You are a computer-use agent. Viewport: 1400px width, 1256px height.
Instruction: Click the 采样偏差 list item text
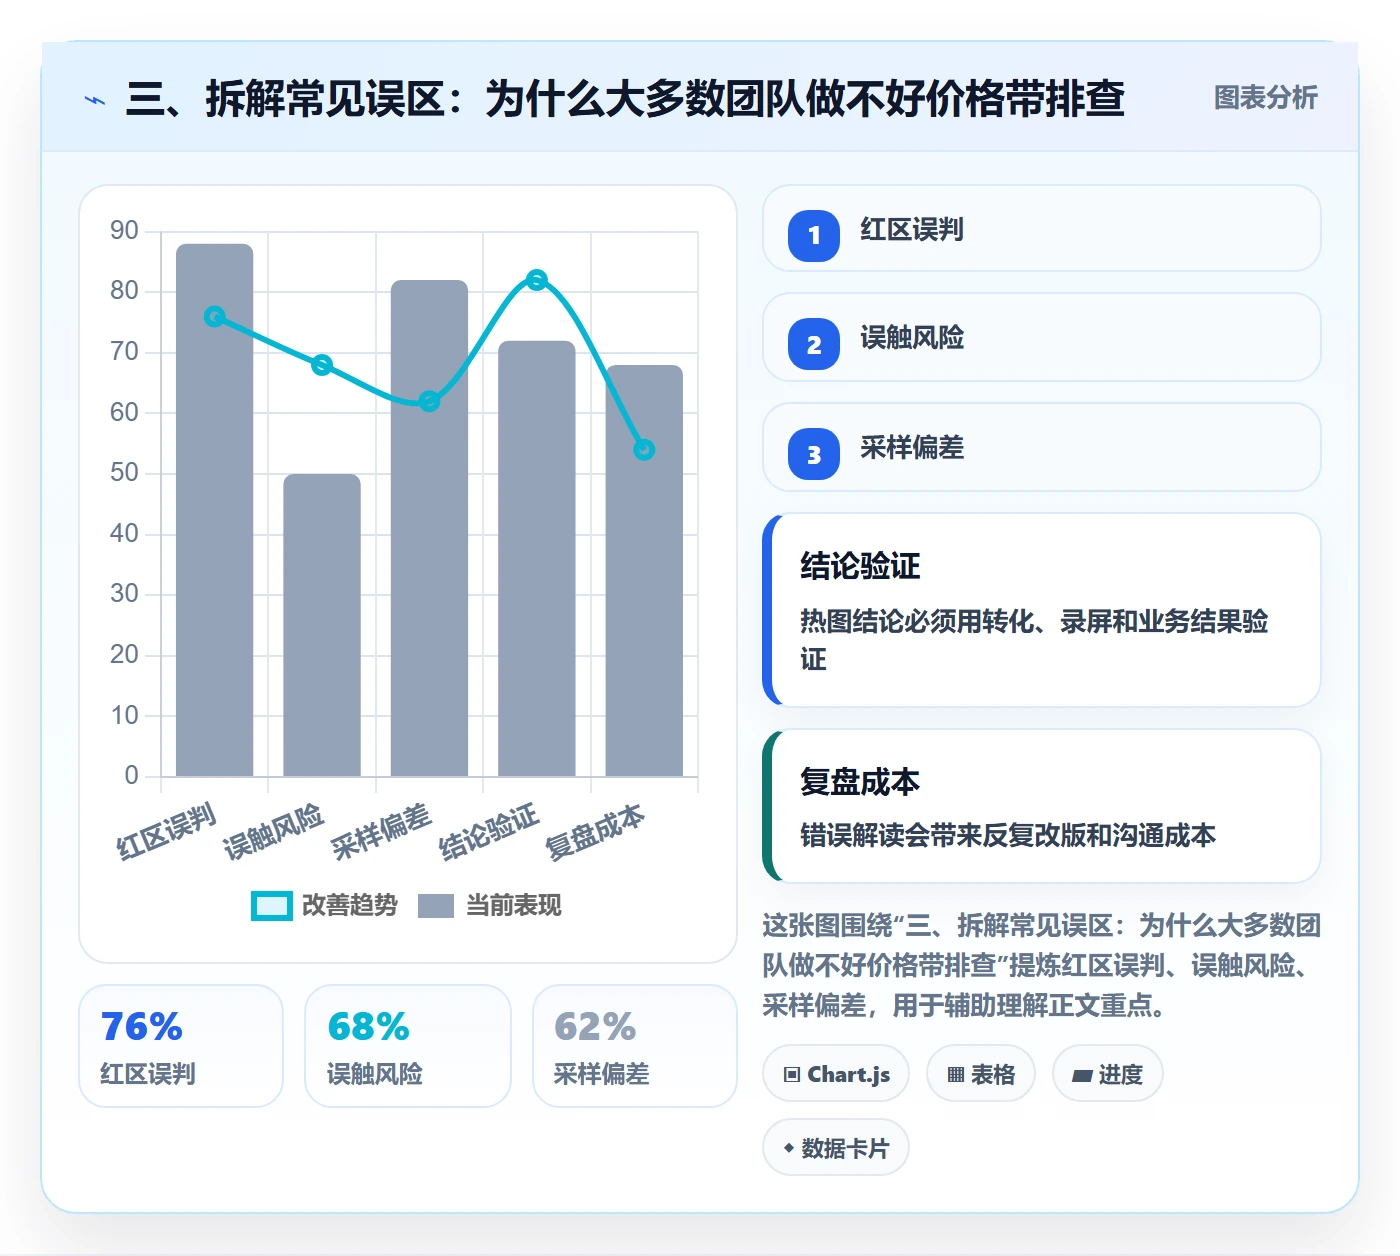click(912, 448)
